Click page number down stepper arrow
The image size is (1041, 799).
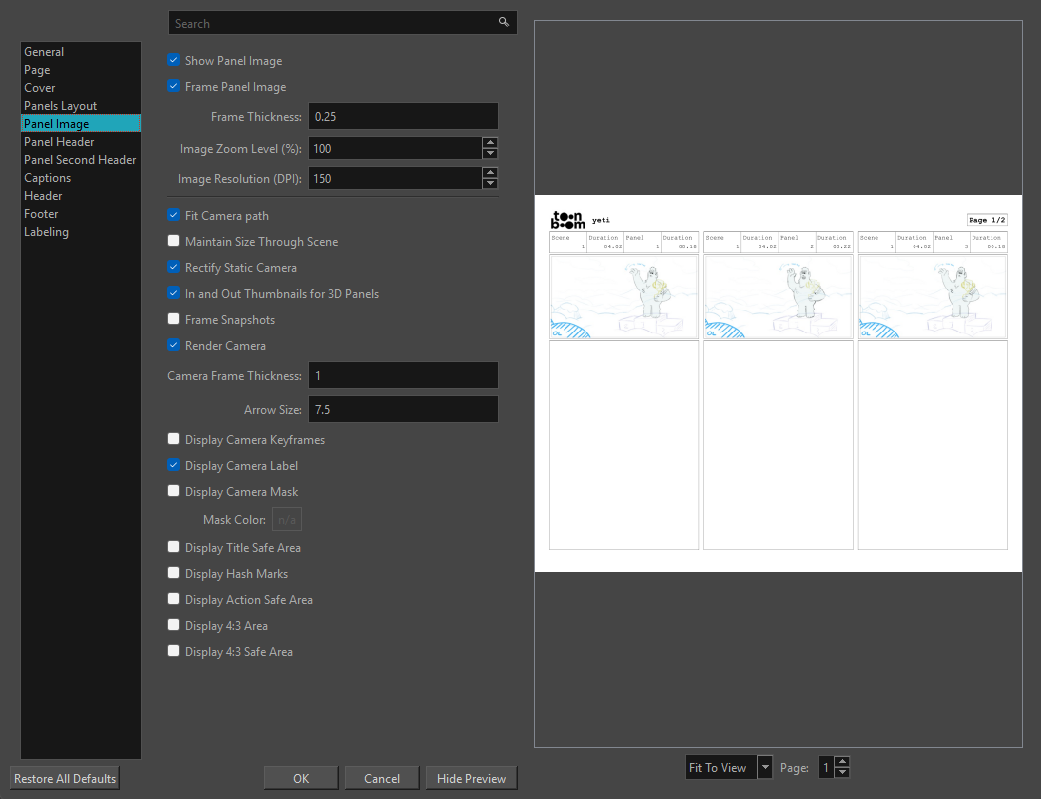pyautogui.click(x=842, y=773)
